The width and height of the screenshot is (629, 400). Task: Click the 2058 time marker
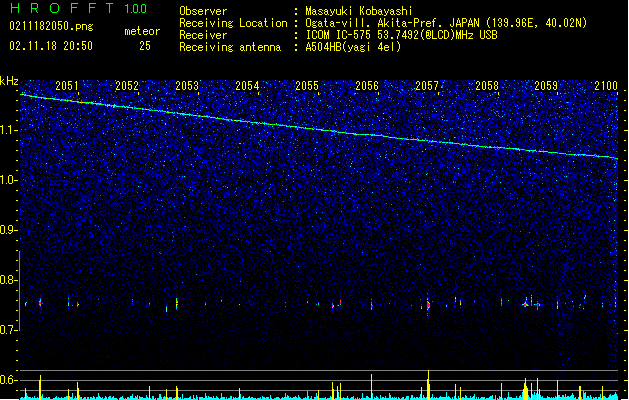pos(487,86)
